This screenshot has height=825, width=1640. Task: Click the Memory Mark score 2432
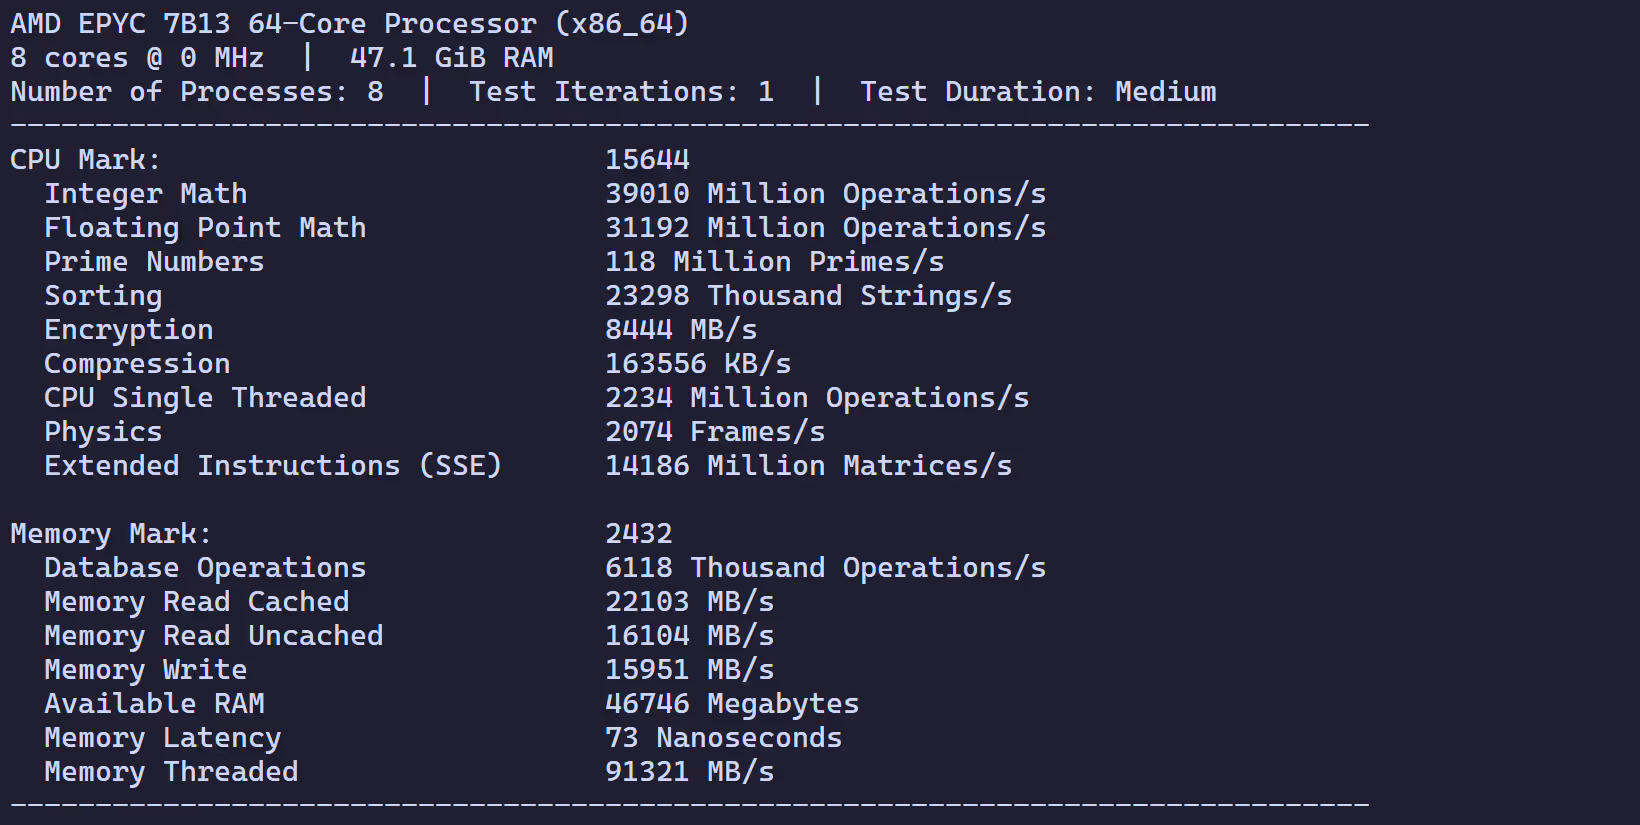(x=638, y=534)
